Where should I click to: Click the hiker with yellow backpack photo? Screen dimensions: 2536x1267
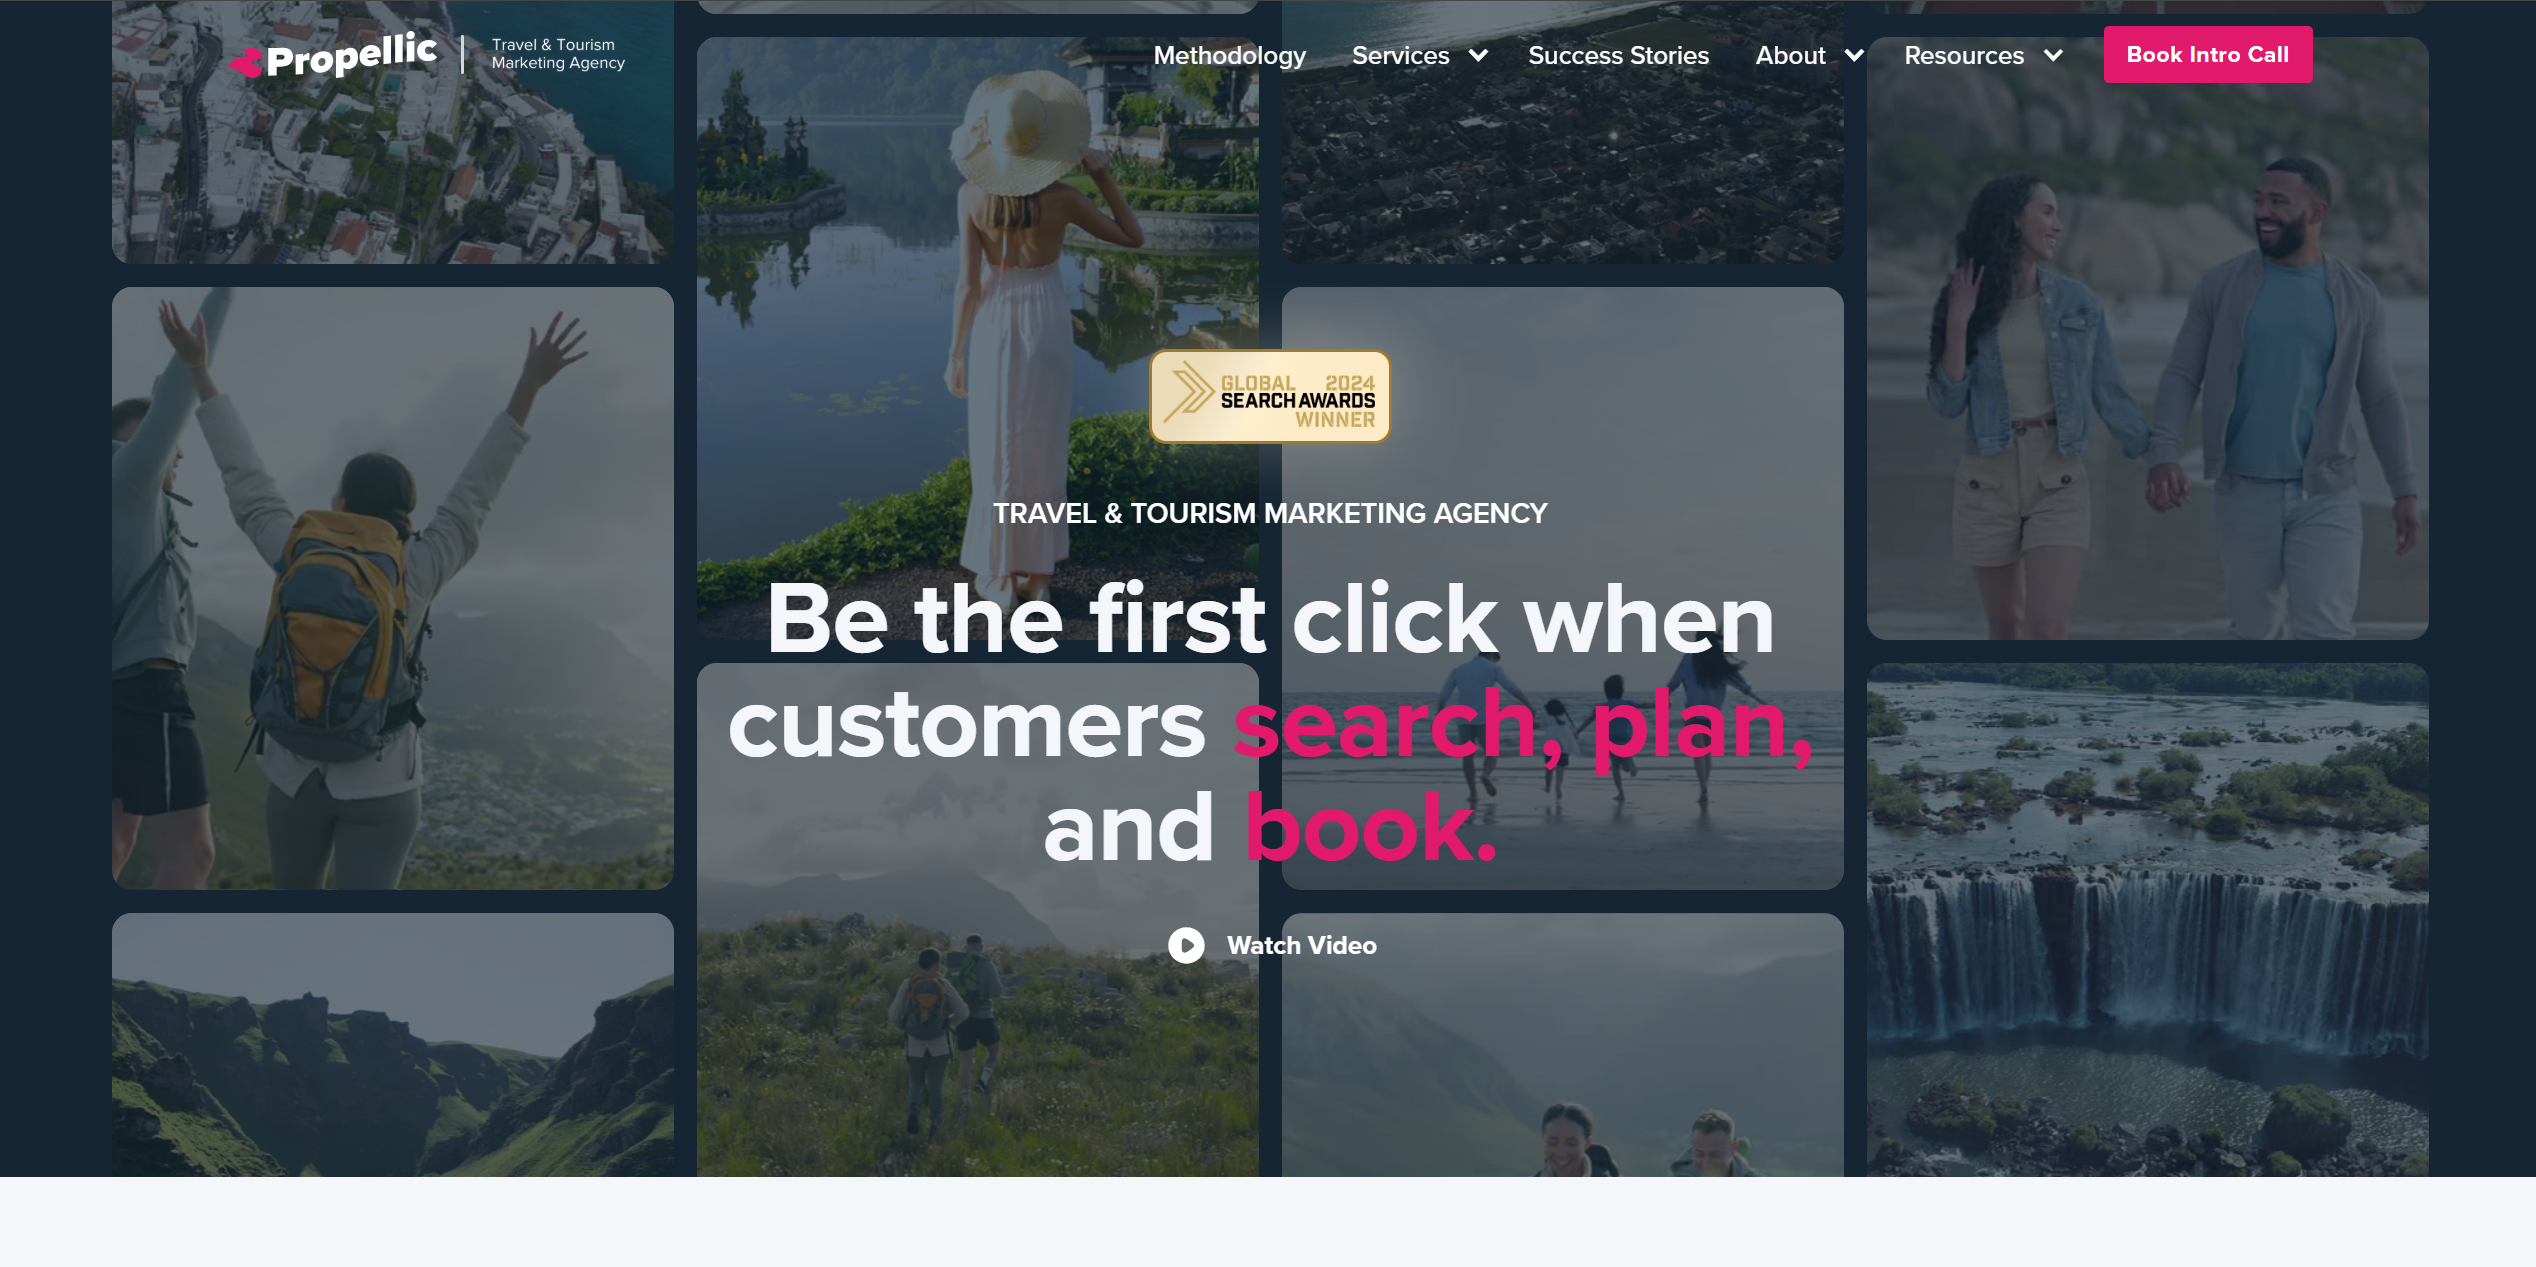[392, 588]
